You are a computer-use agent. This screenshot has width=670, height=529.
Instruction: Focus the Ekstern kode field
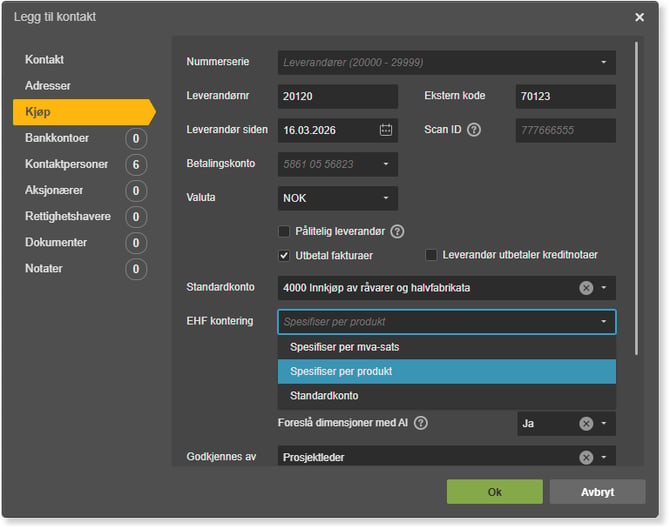[x=565, y=96]
